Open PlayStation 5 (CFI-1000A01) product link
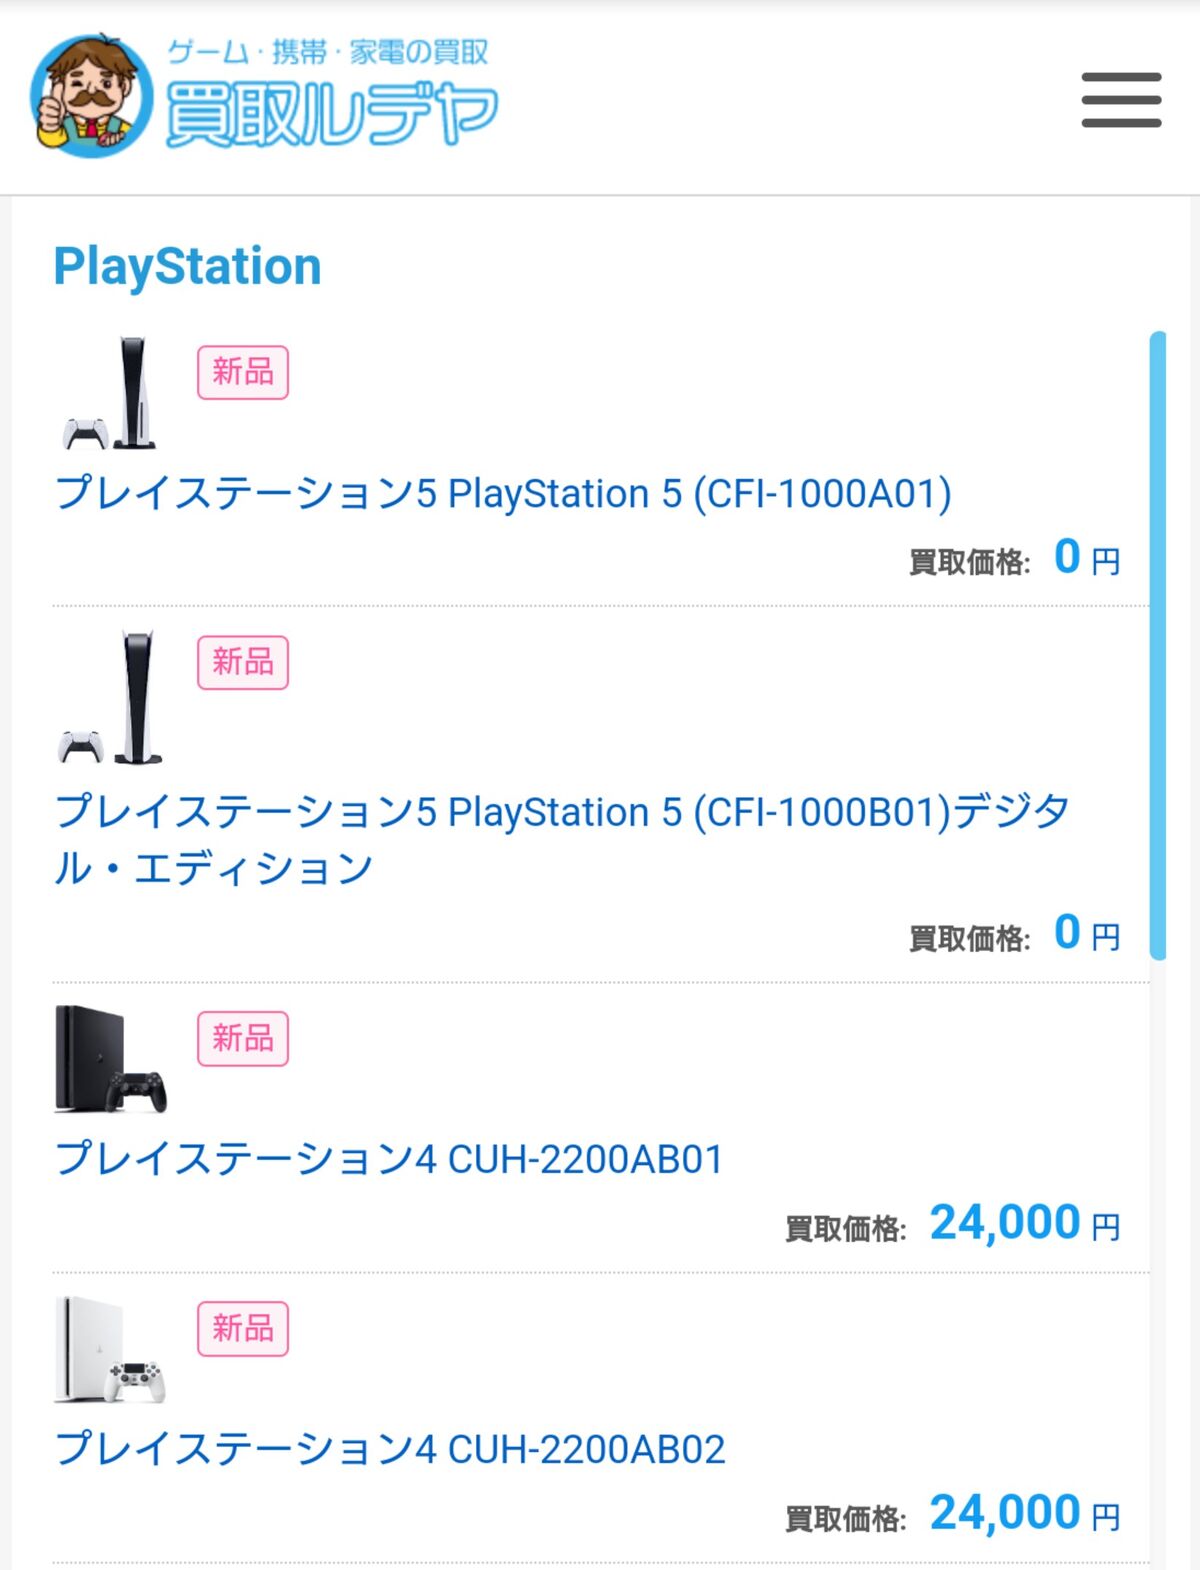This screenshot has width=1200, height=1570. point(503,494)
